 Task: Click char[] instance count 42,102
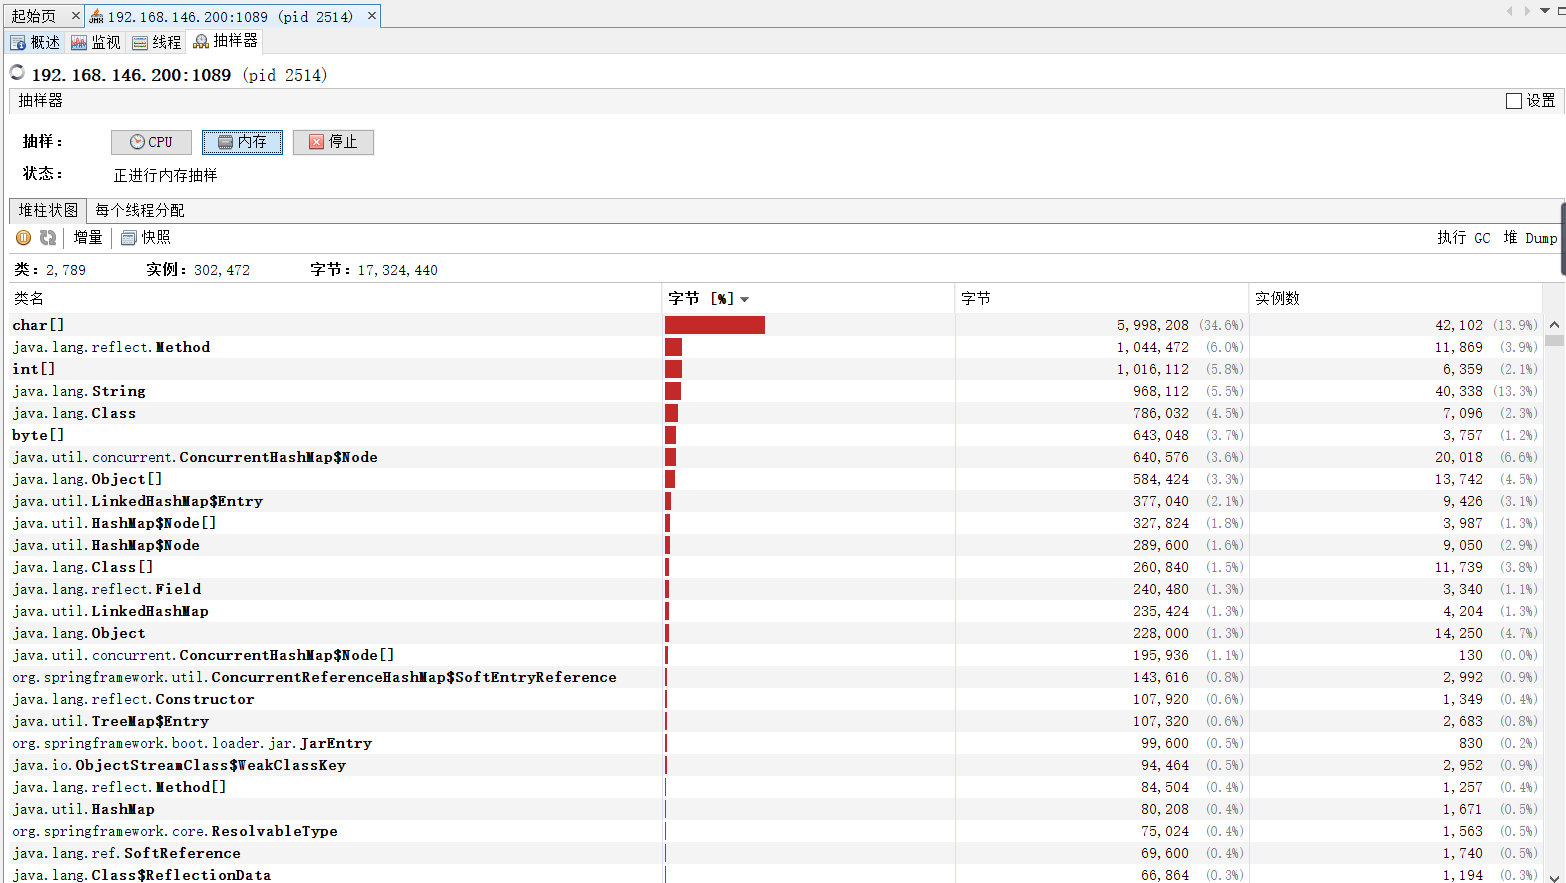pos(1459,325)
